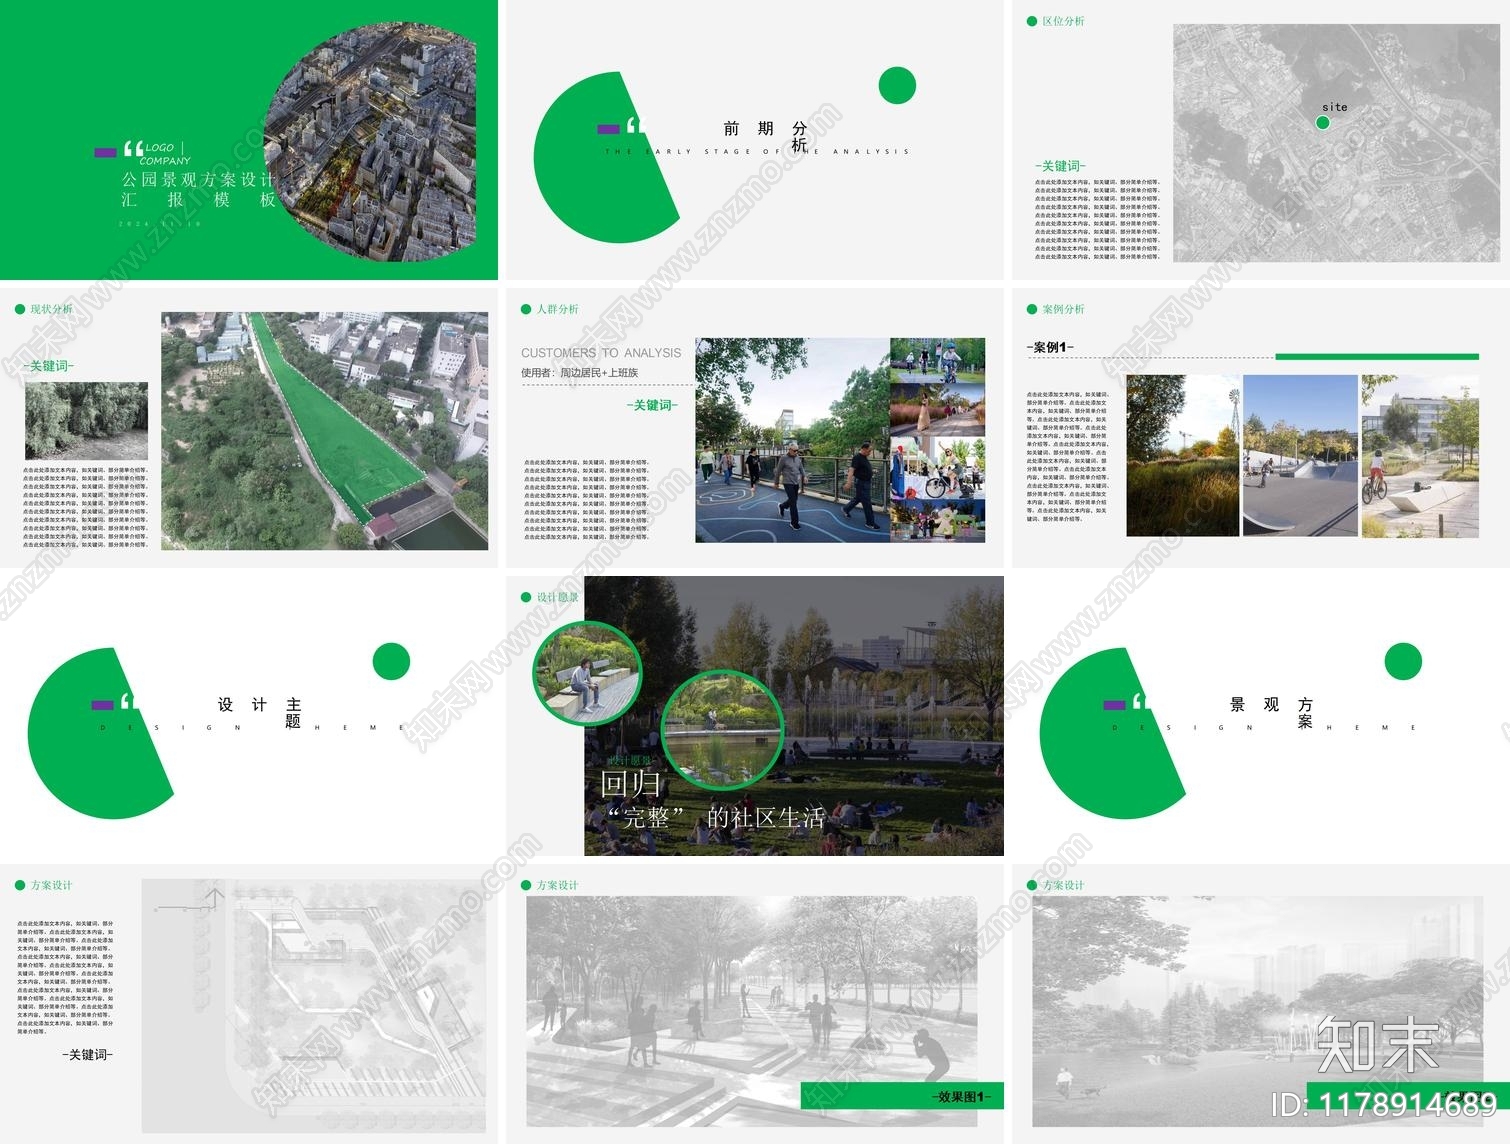Click the round aerial city photo on the cover
This screenshot has height=1144, width=1510.
pyautogui.click(x=370, y=142)
